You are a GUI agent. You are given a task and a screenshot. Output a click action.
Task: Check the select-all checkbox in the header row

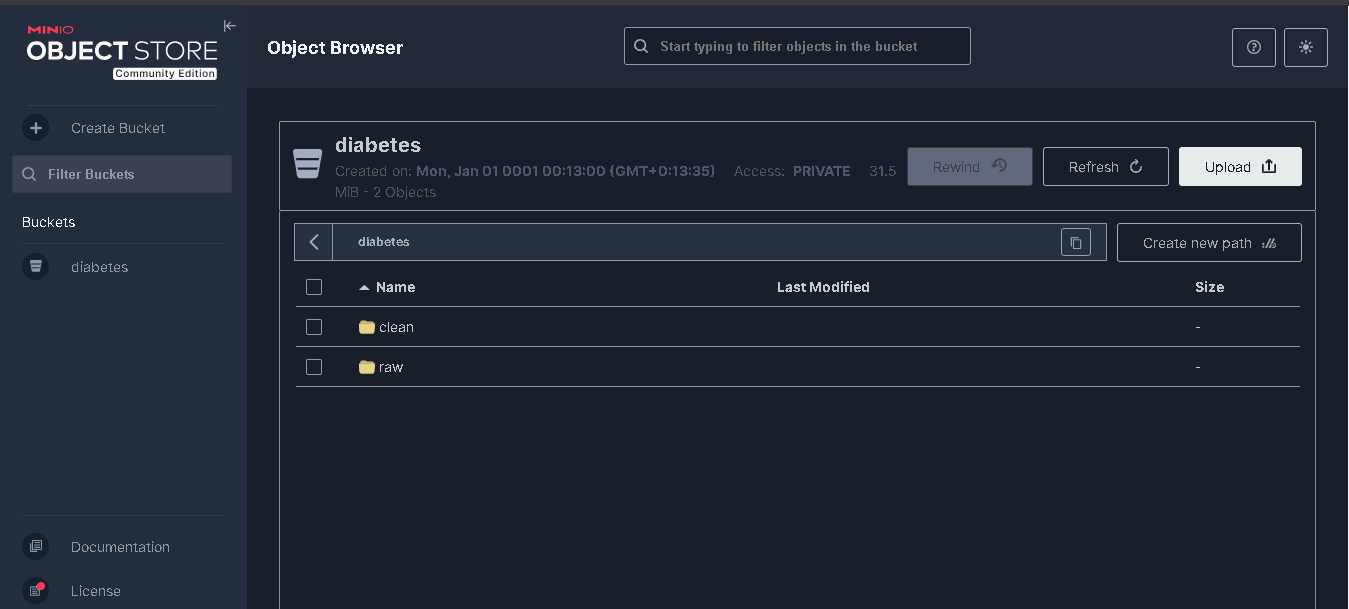click(314, 287)
